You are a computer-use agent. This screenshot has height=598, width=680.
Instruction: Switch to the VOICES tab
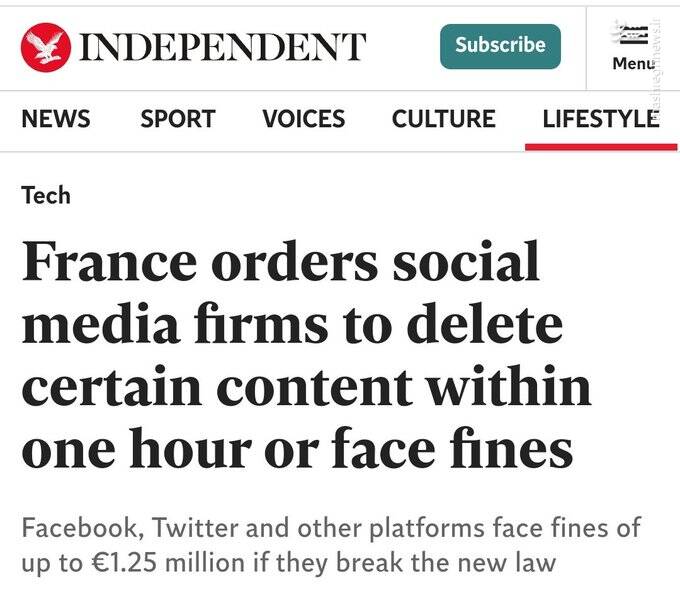pyautogui.click(x=303, y=119)
